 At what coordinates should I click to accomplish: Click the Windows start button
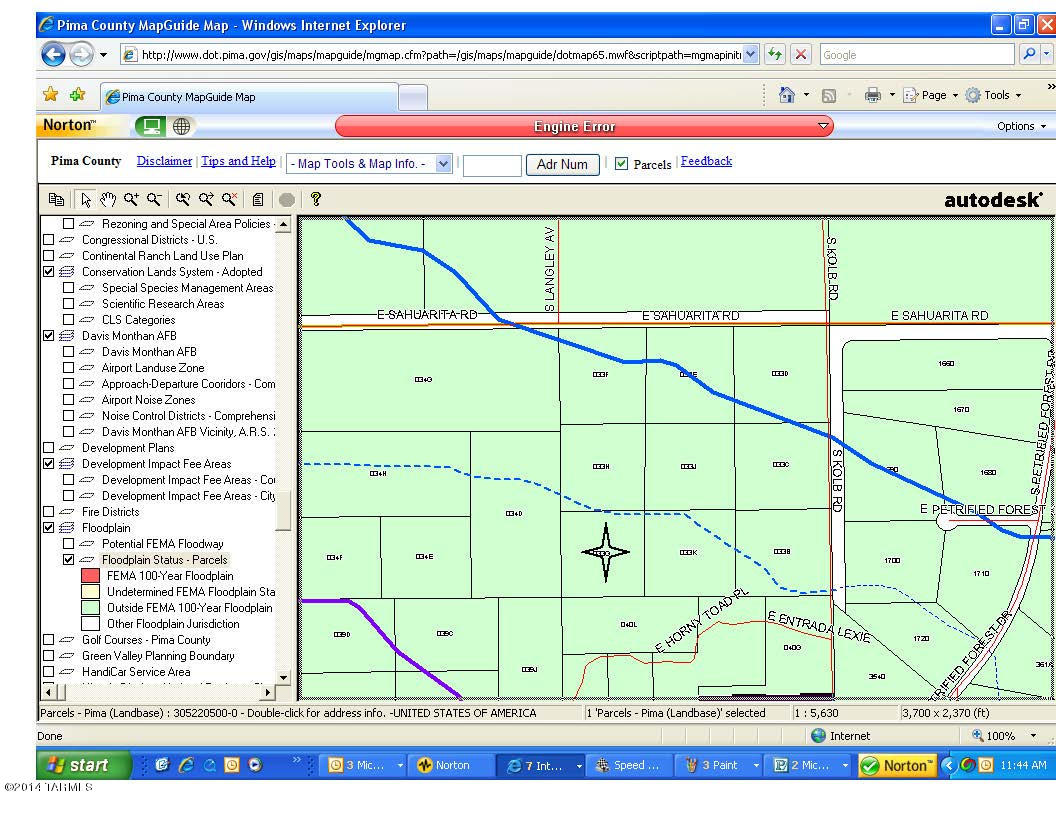(x=84, y=765)
